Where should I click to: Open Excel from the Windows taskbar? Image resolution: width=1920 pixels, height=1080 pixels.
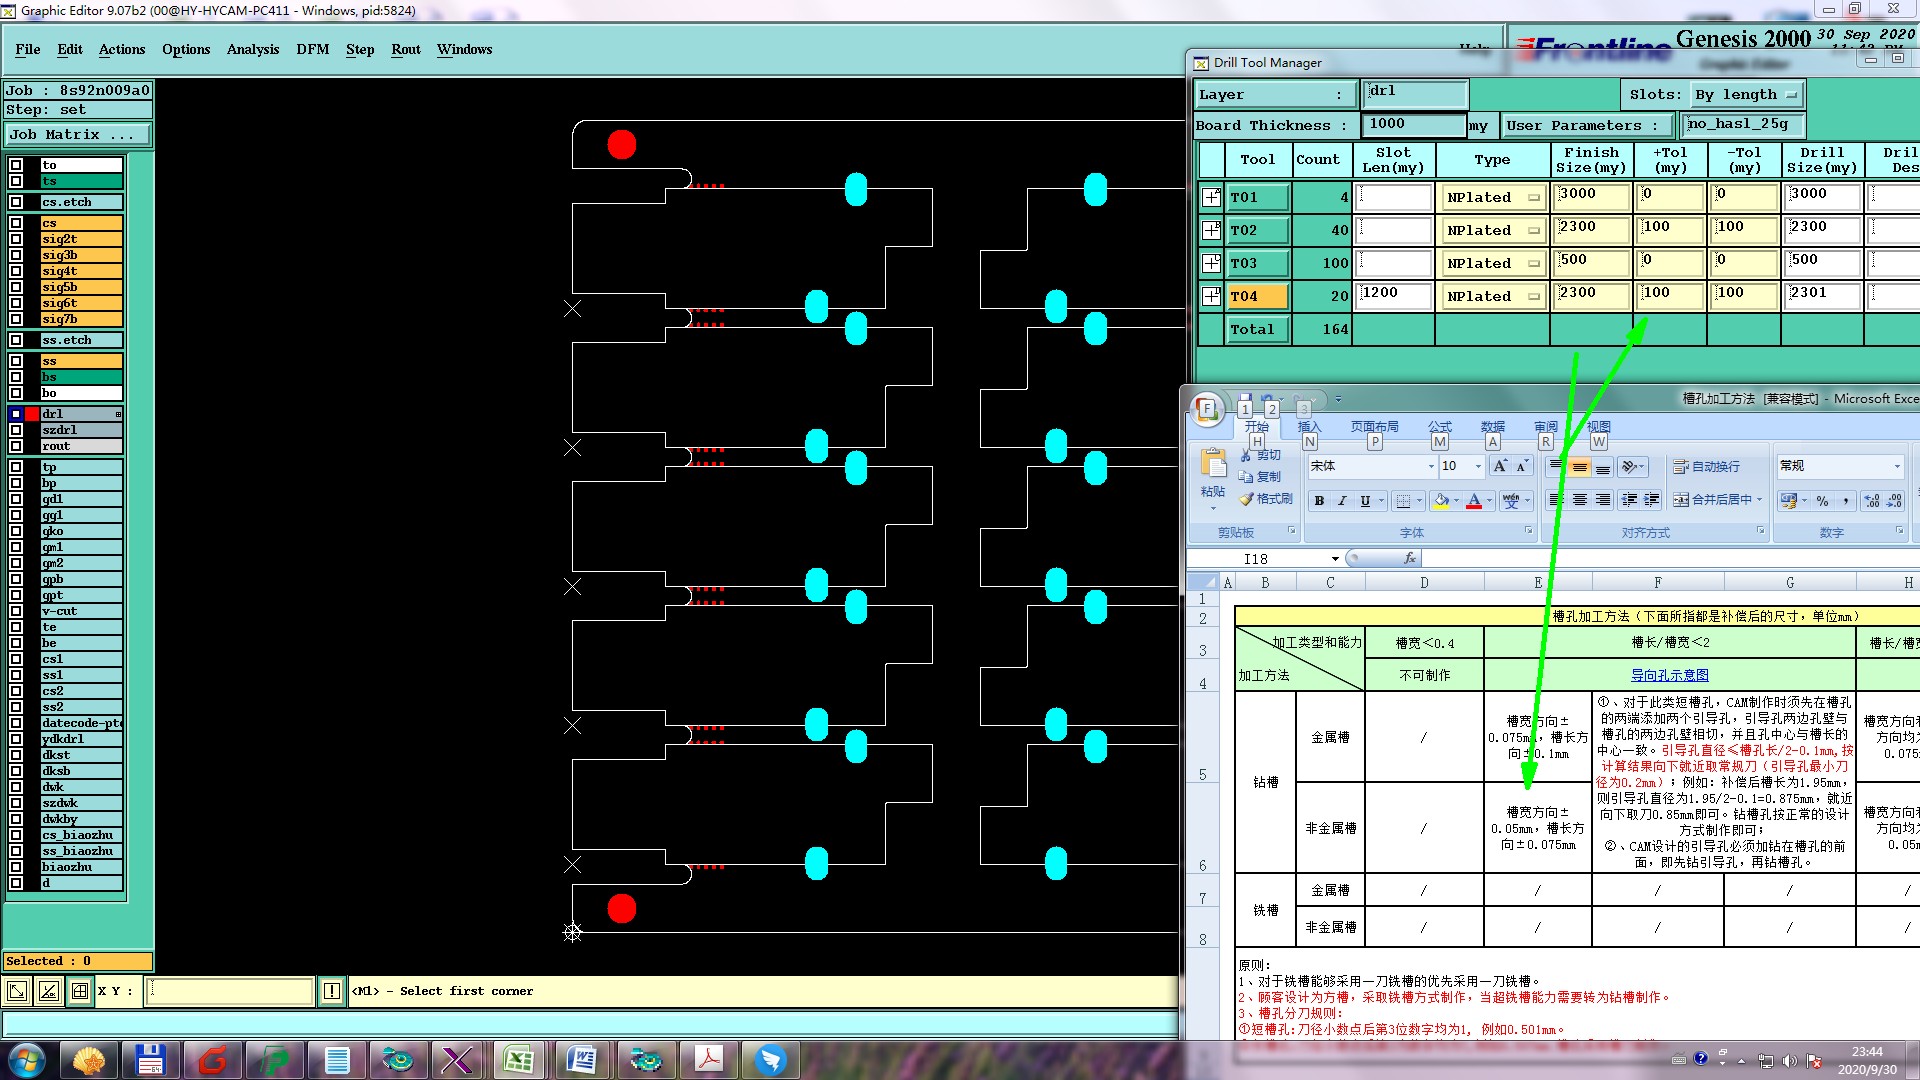519,1059
